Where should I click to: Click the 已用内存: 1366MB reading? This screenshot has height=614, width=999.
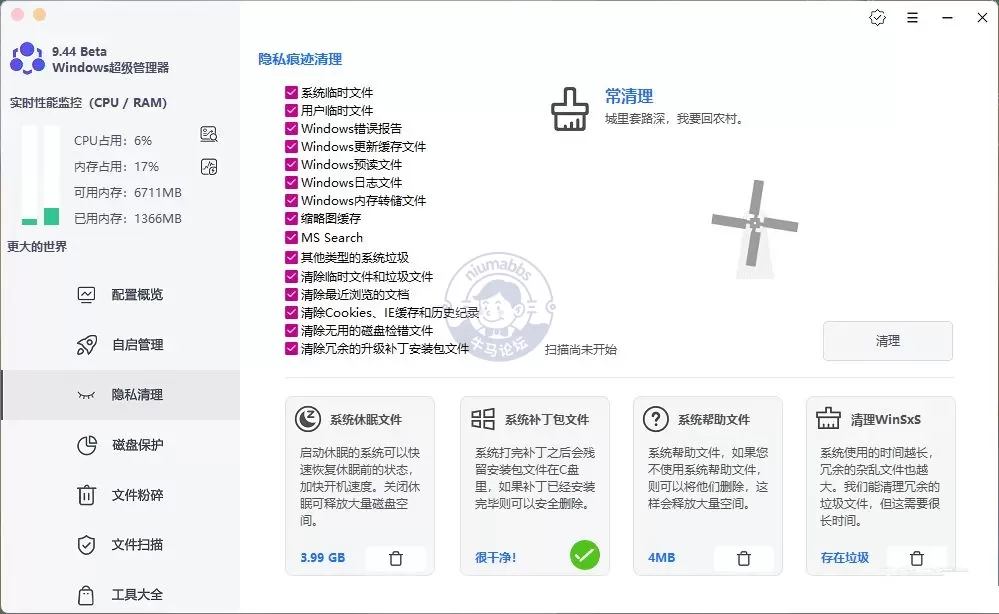pos(127,218)
